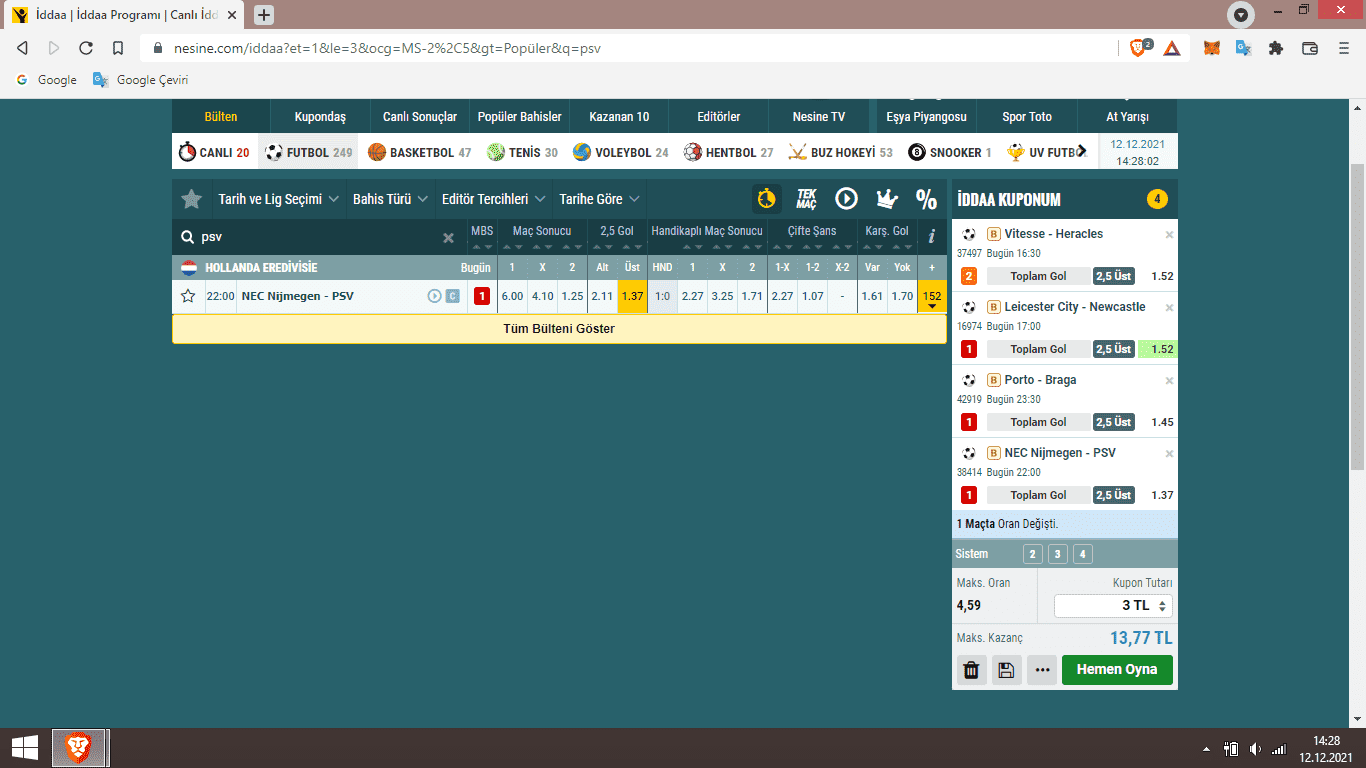1366x768 pixels.
Task: Click the percent icon in the filter bar
Action: [x=926, y=198]
